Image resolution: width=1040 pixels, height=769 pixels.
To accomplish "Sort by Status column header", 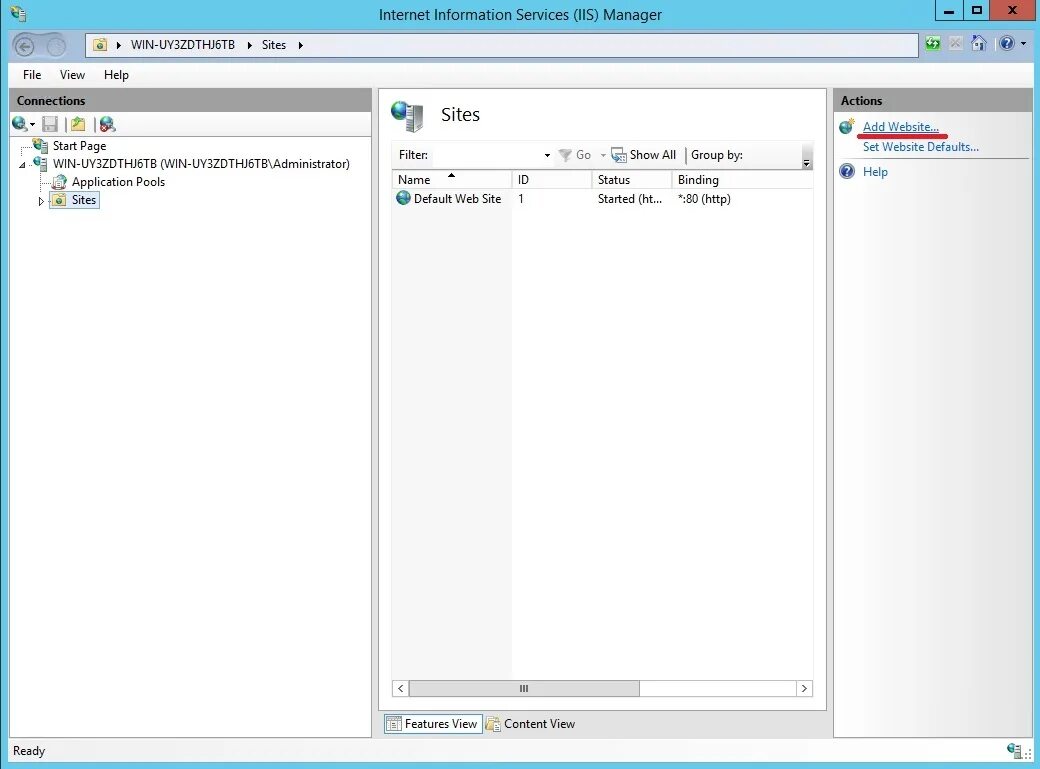I will tap(631, 180).
